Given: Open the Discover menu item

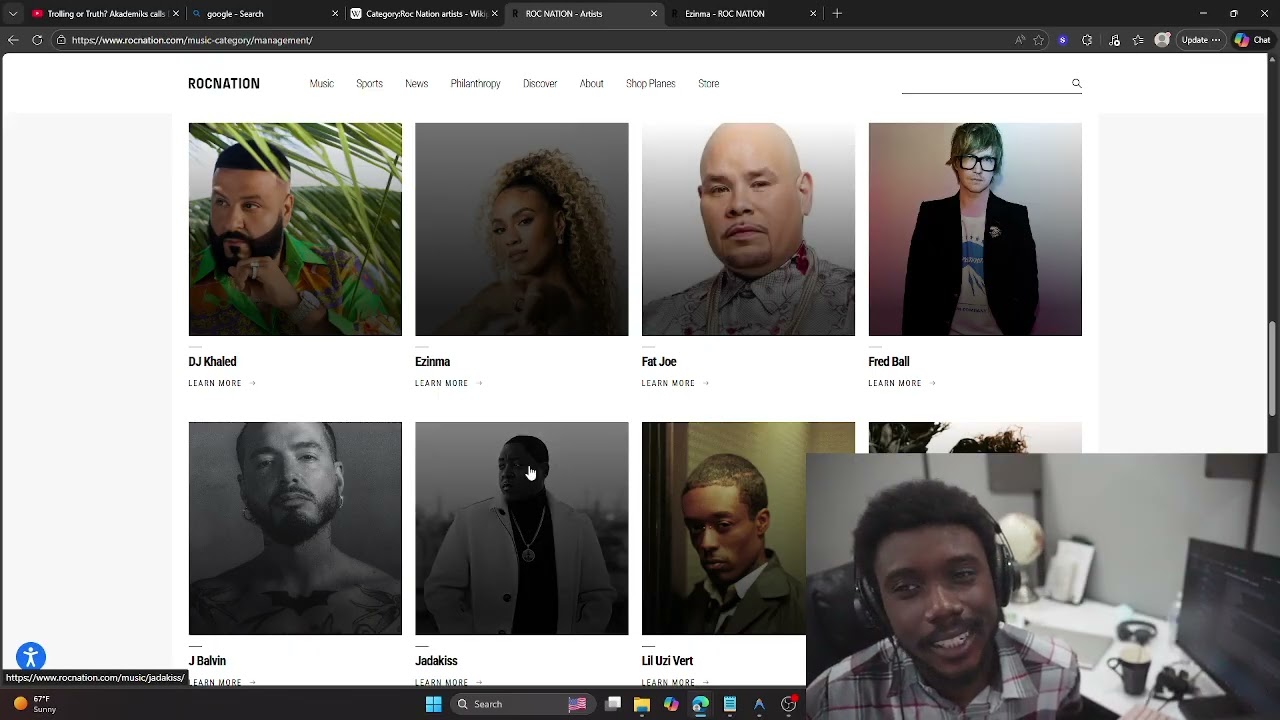Looking at the screenshot, I should tap(540, 84).
